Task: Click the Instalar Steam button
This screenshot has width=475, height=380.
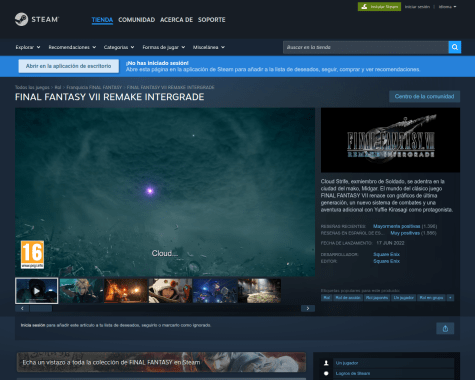Action: [379, 7]
